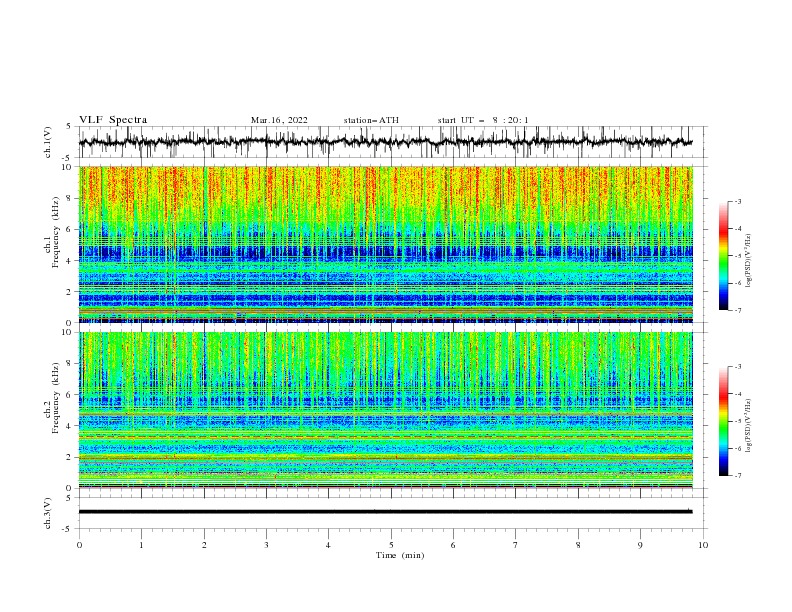This screenshot has width=792, height=612.
Task: Click time axis tick label "3"
Action: tap(266, 545)
